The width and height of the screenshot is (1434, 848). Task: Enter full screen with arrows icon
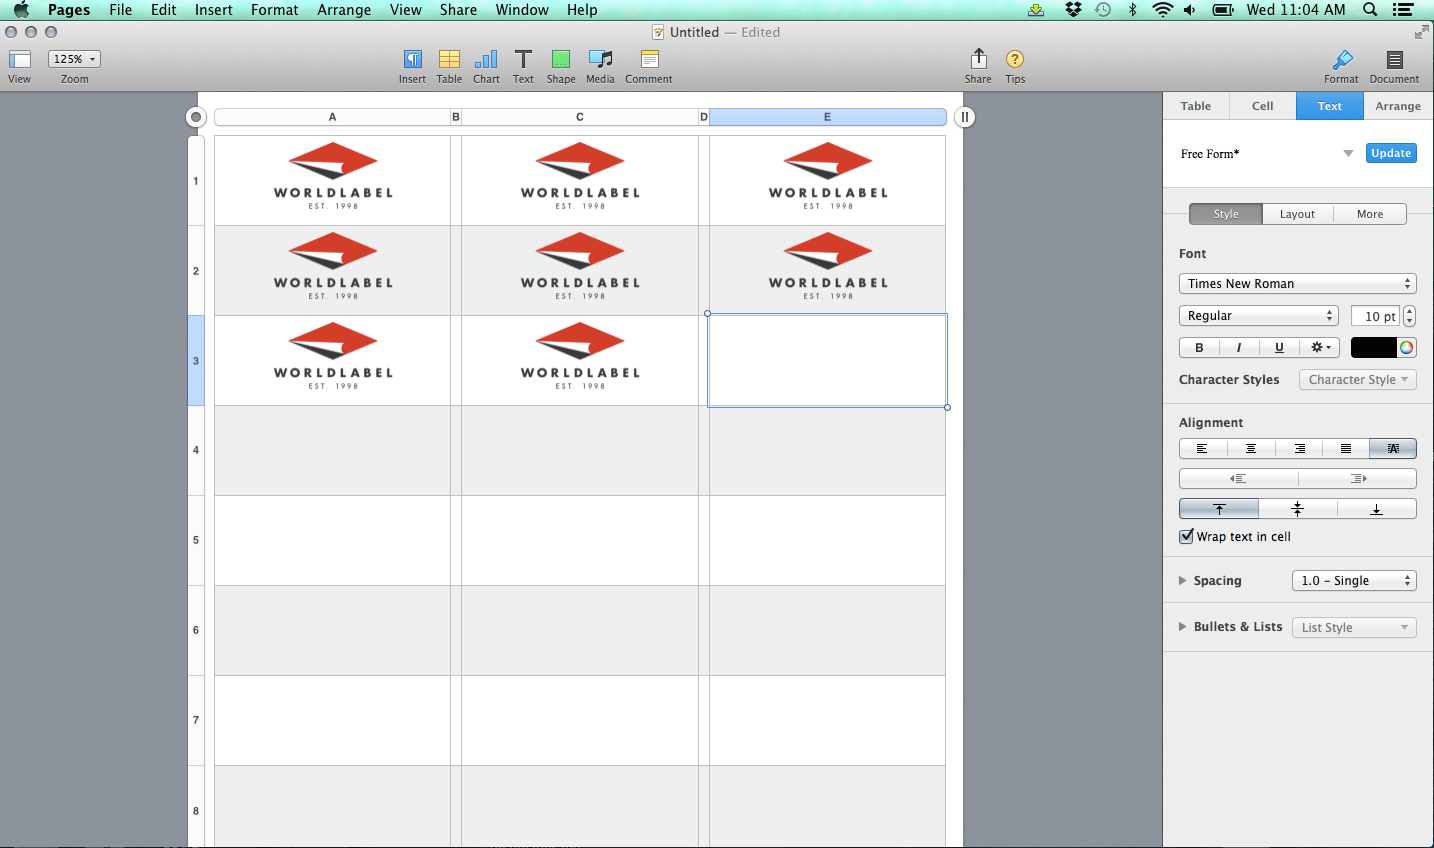1422,32
